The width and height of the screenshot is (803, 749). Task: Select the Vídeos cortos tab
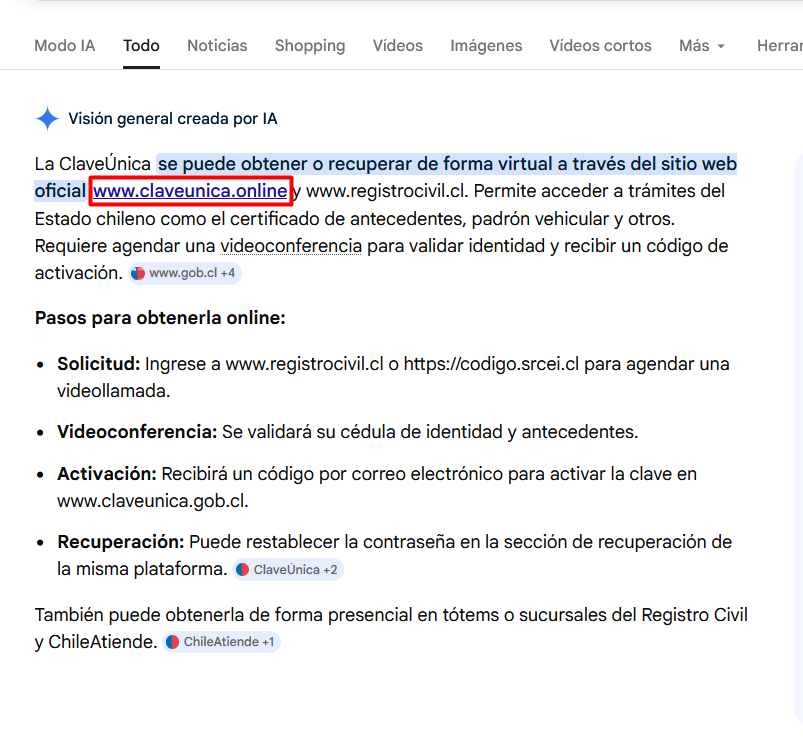pos(600,45)
